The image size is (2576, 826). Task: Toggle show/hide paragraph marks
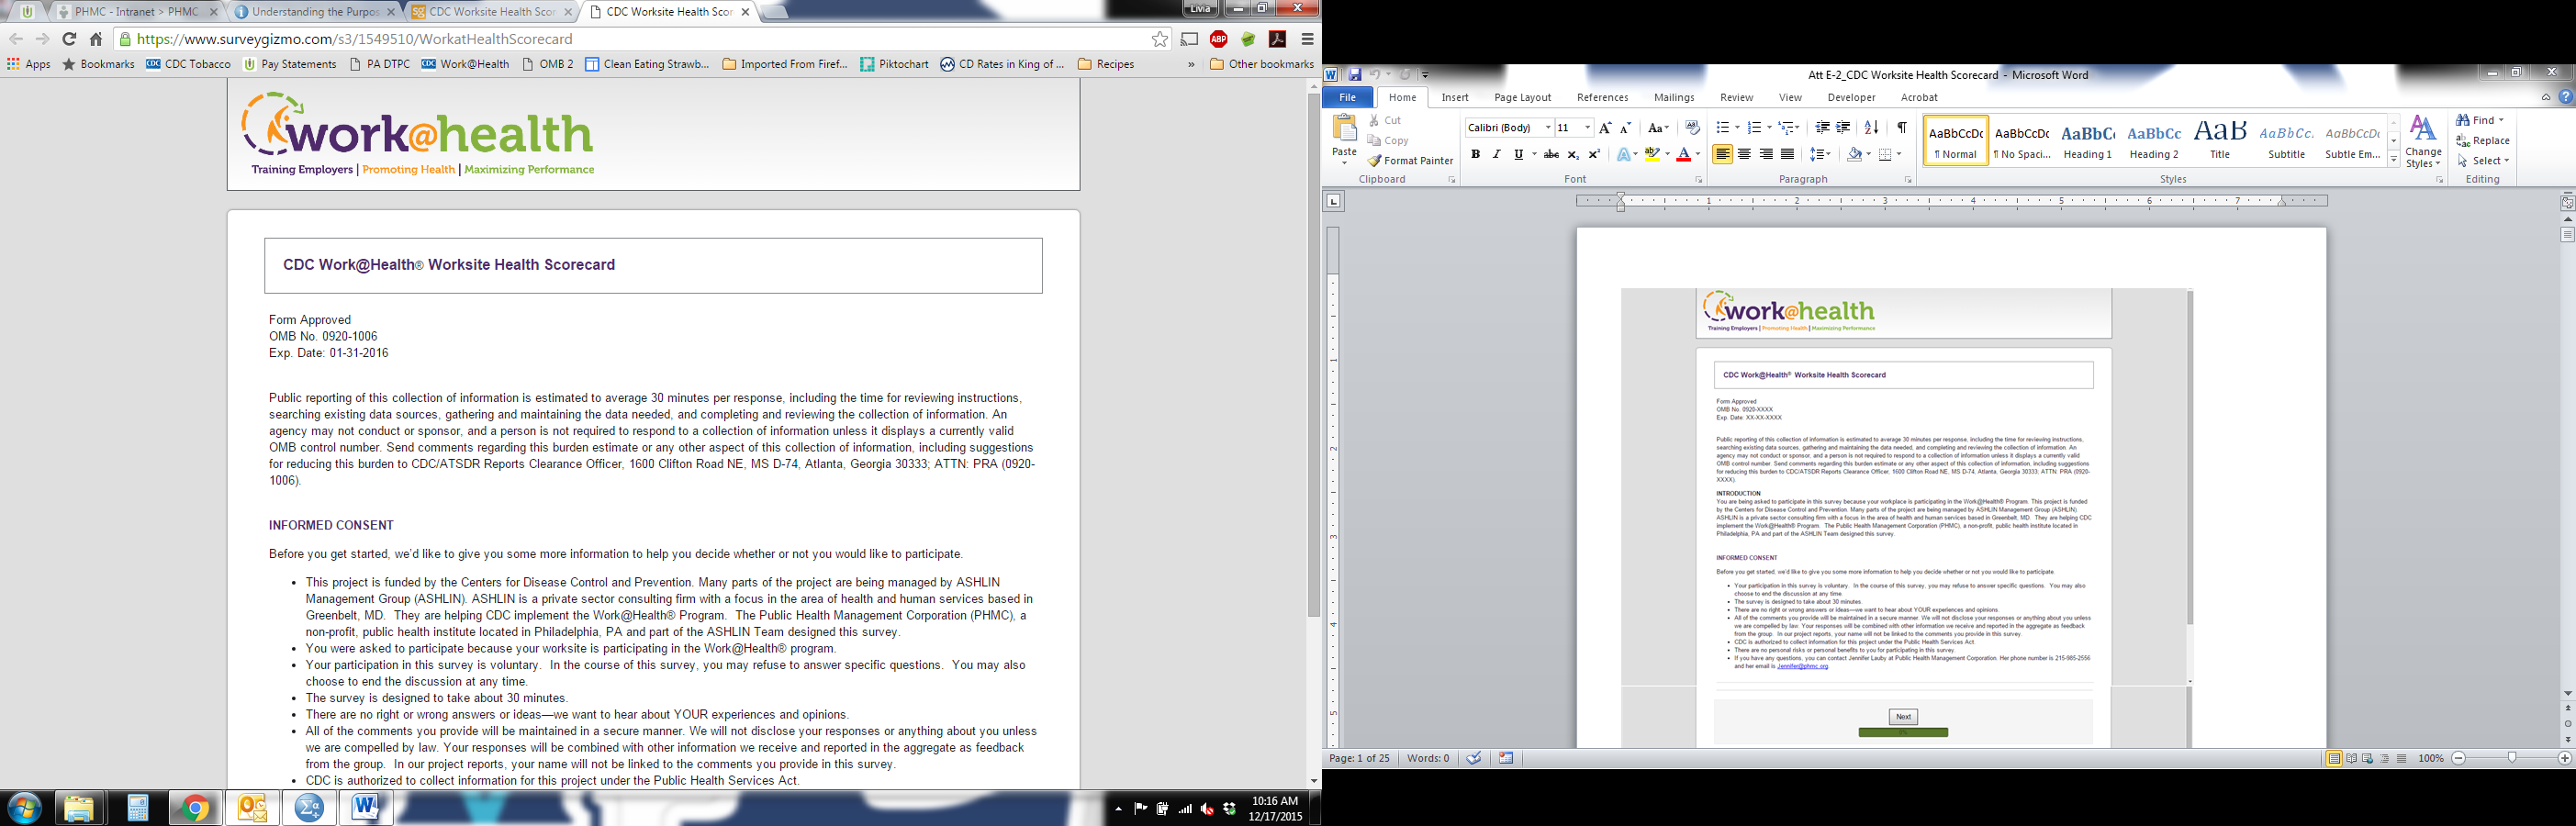click(1901, 128)
